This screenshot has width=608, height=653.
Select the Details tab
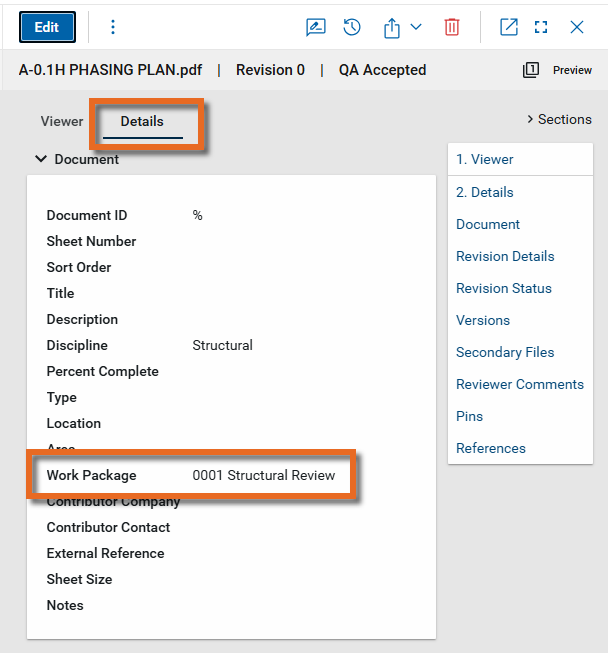(142, 121)
